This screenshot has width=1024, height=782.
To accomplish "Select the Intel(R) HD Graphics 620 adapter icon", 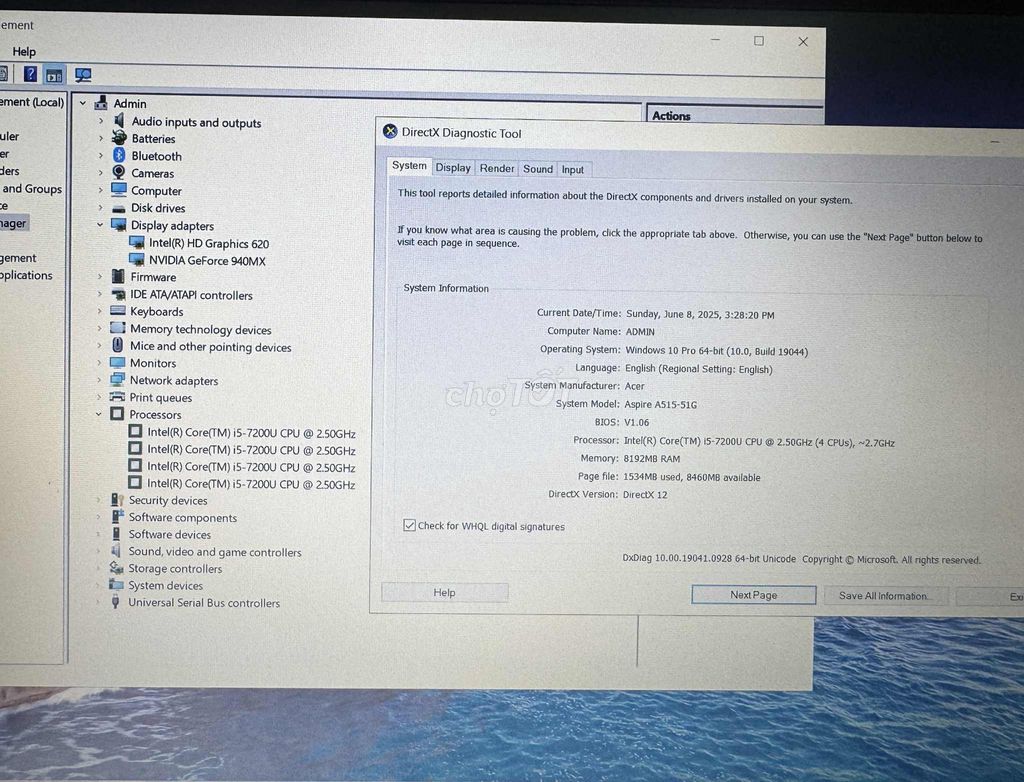I will tap(136, 242).
